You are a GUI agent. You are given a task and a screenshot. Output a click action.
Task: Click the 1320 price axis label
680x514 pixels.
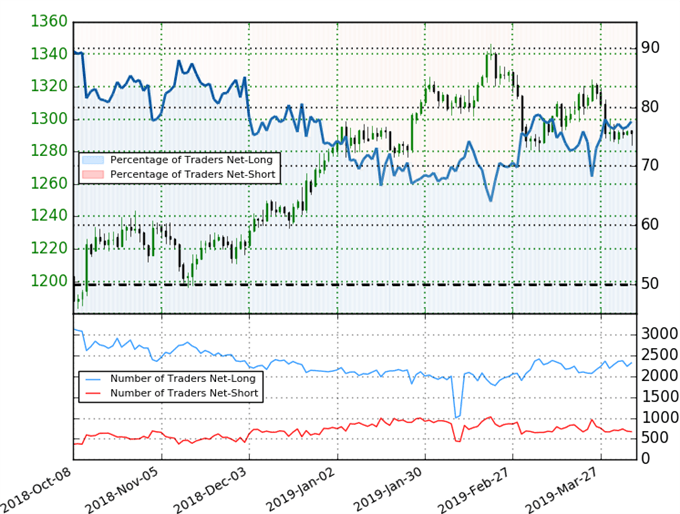(x=49, y=86)
